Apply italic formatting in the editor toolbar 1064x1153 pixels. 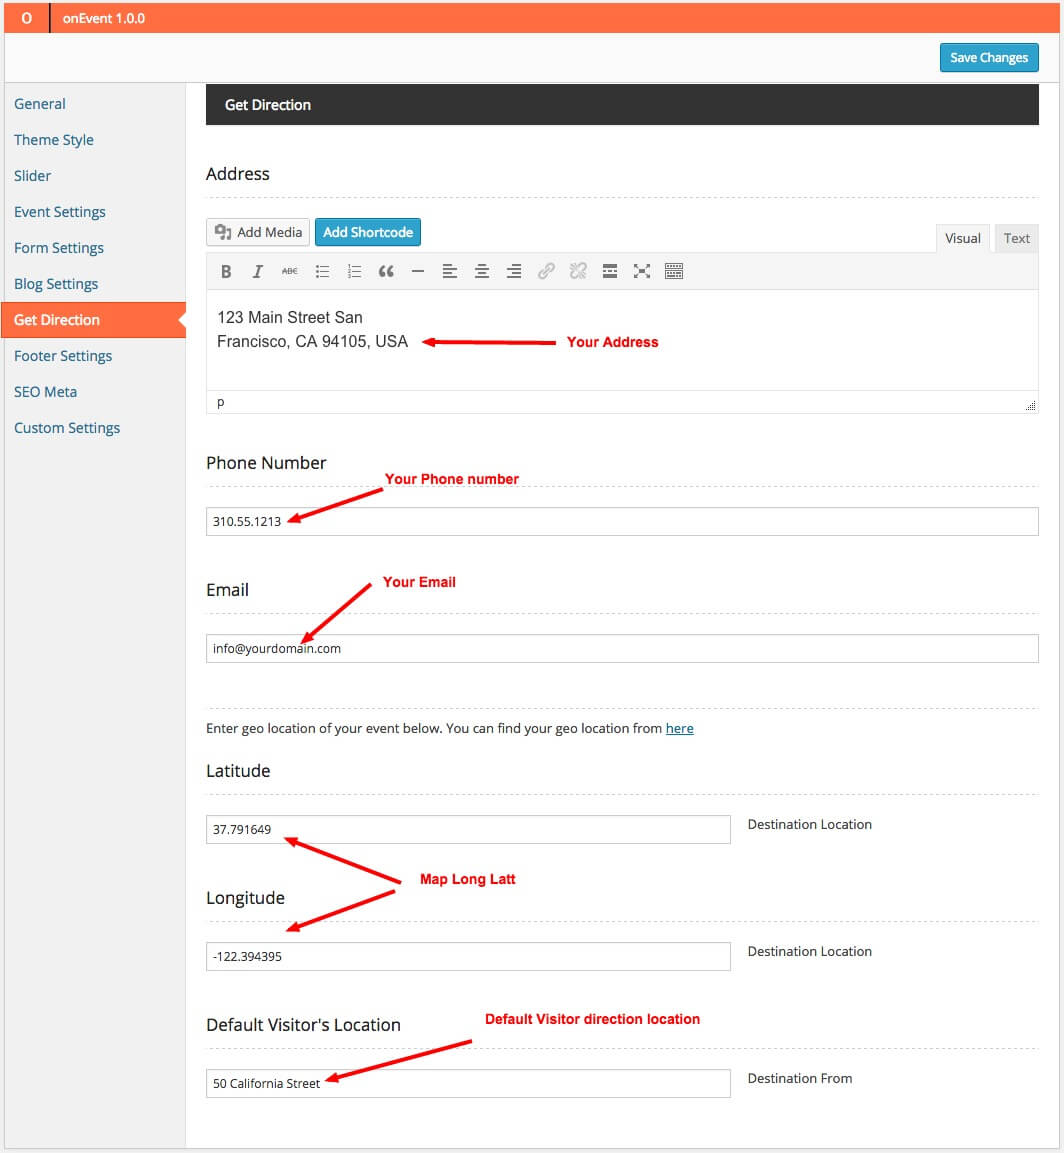point(257,271)
